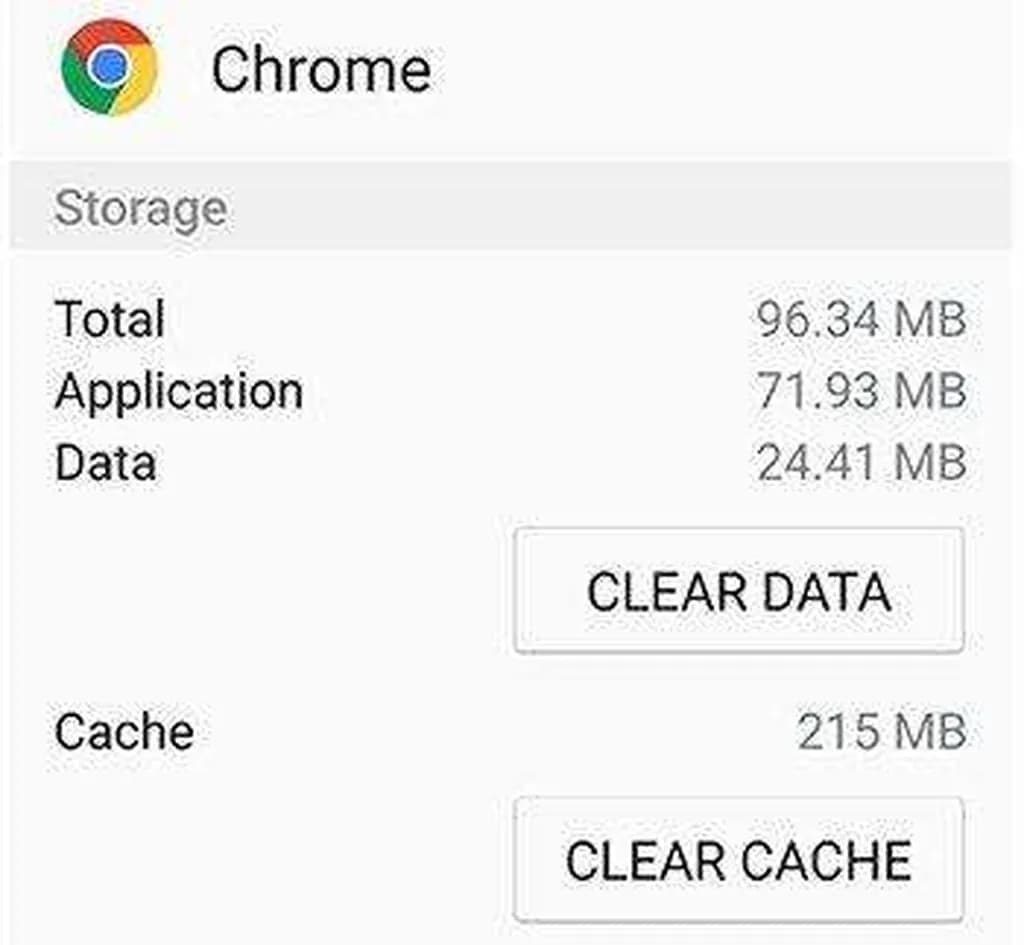Screen dimensions: 1024x945
Task: Tap the Cache label
Action: point(124,731)
